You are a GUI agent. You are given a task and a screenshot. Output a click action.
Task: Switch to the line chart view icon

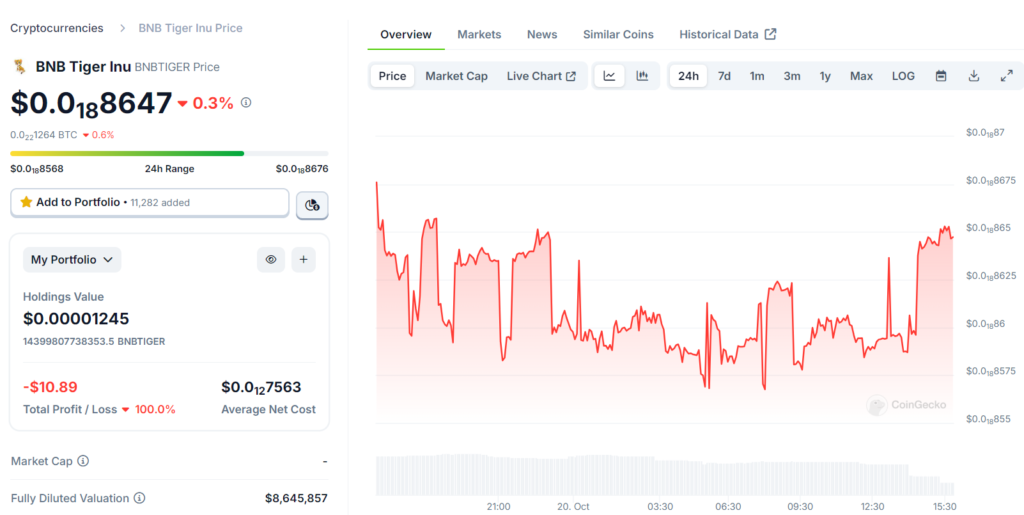(609, 76)
